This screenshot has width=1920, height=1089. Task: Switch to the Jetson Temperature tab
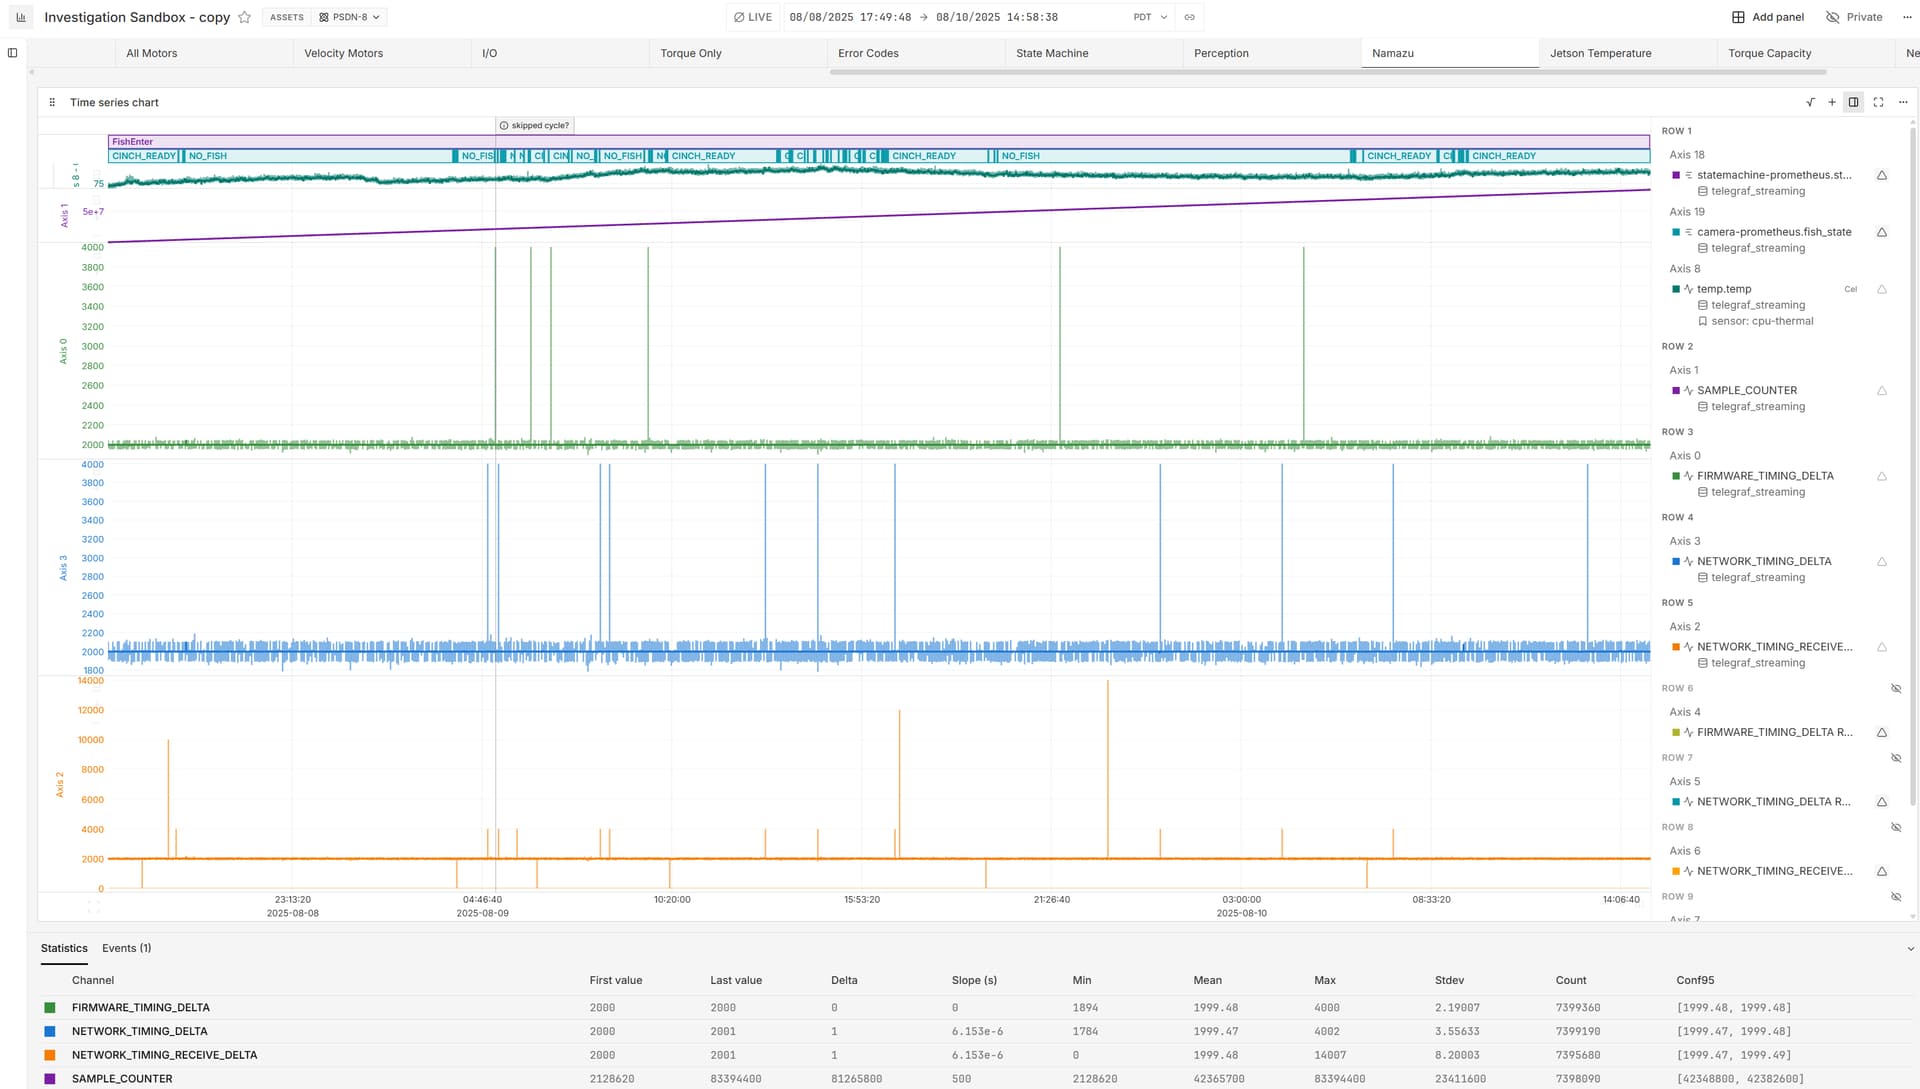1600,53
